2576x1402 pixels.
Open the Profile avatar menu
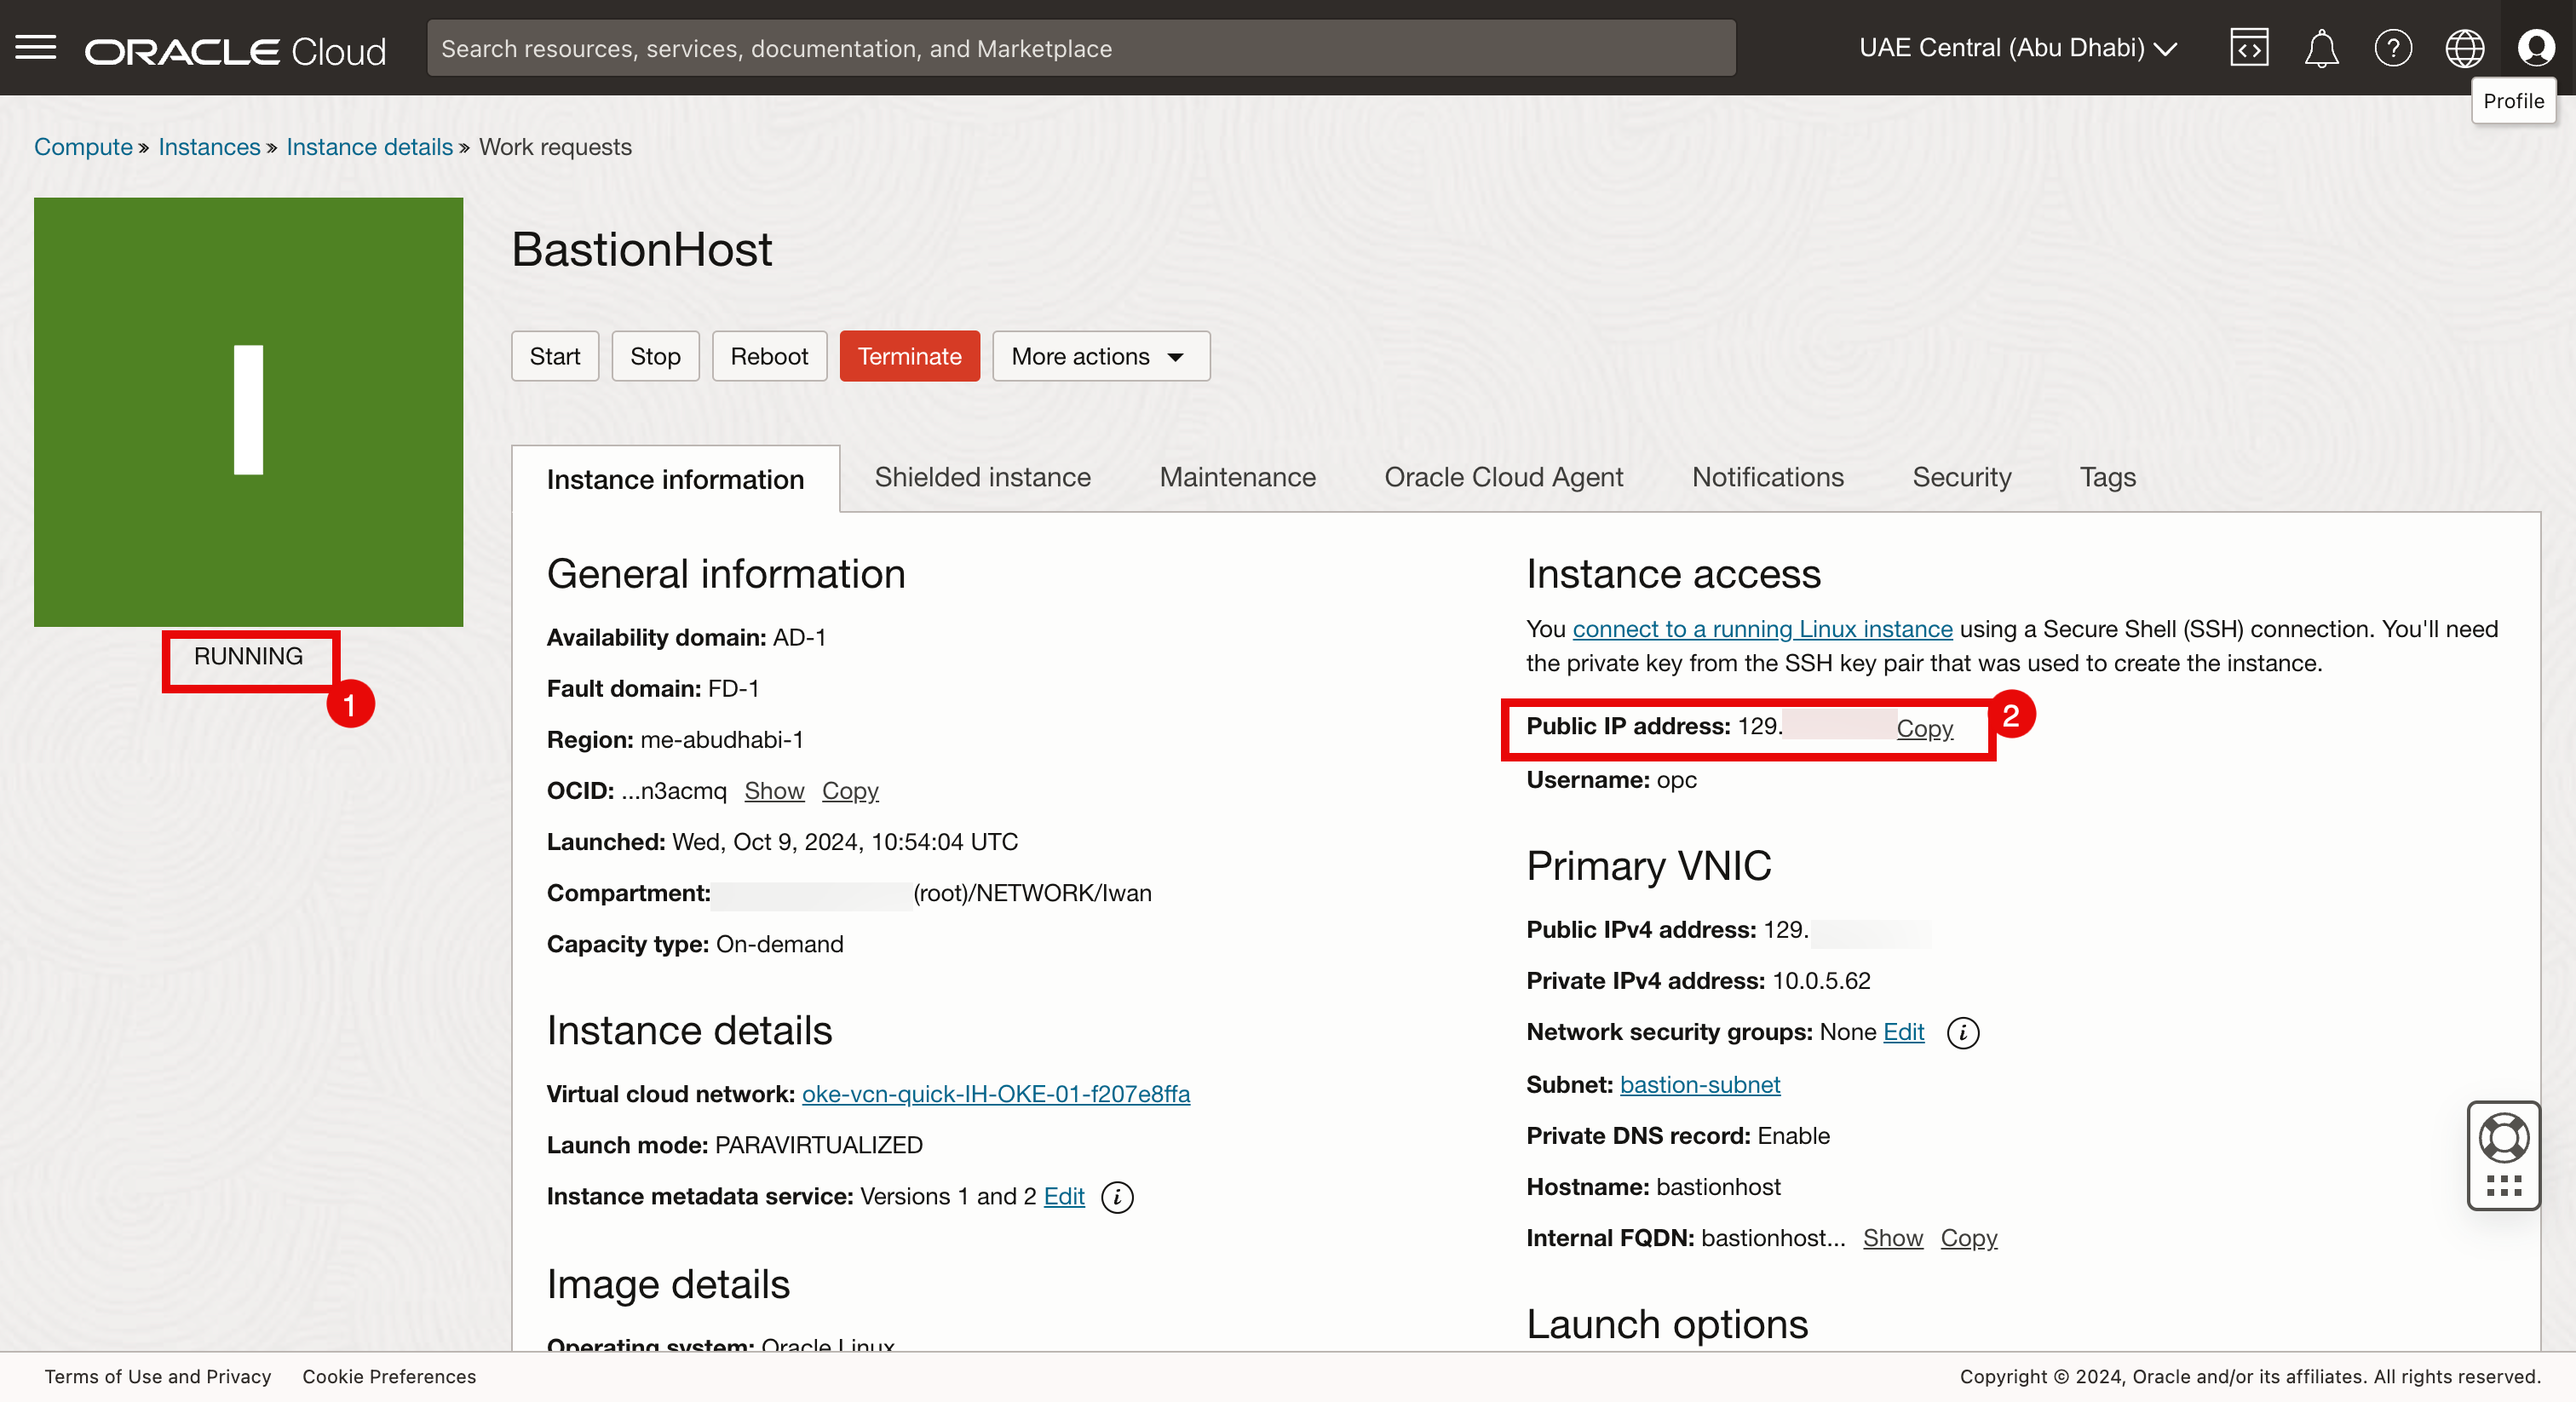point(2535,48)
